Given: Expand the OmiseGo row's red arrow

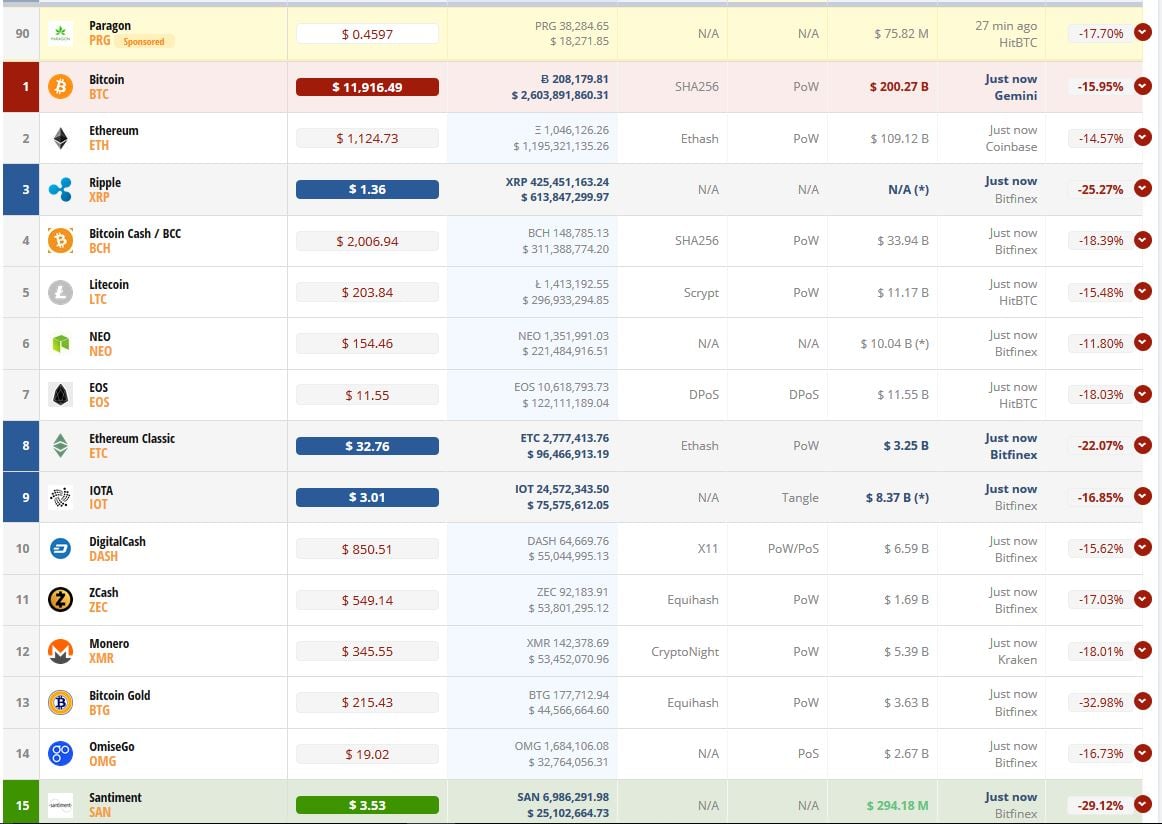Looking at the screenshot, I should coord(1143,753).
